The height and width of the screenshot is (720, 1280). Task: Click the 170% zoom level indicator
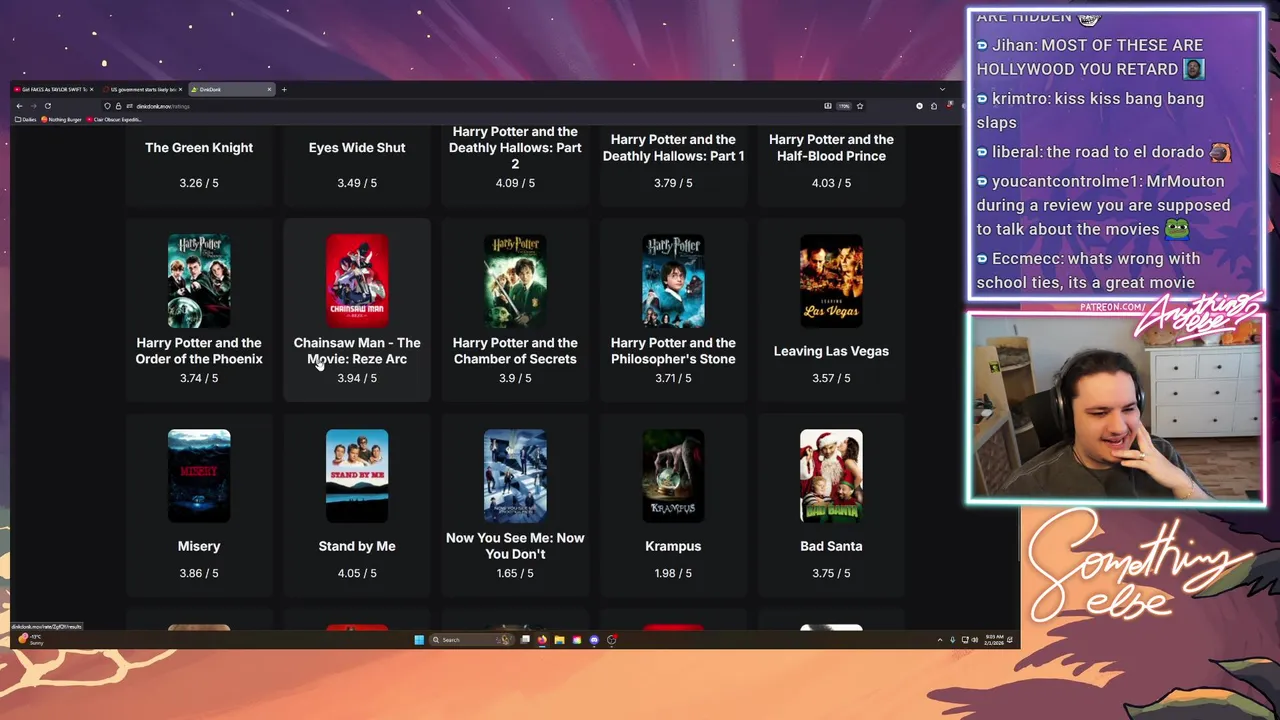click(844, 106)
